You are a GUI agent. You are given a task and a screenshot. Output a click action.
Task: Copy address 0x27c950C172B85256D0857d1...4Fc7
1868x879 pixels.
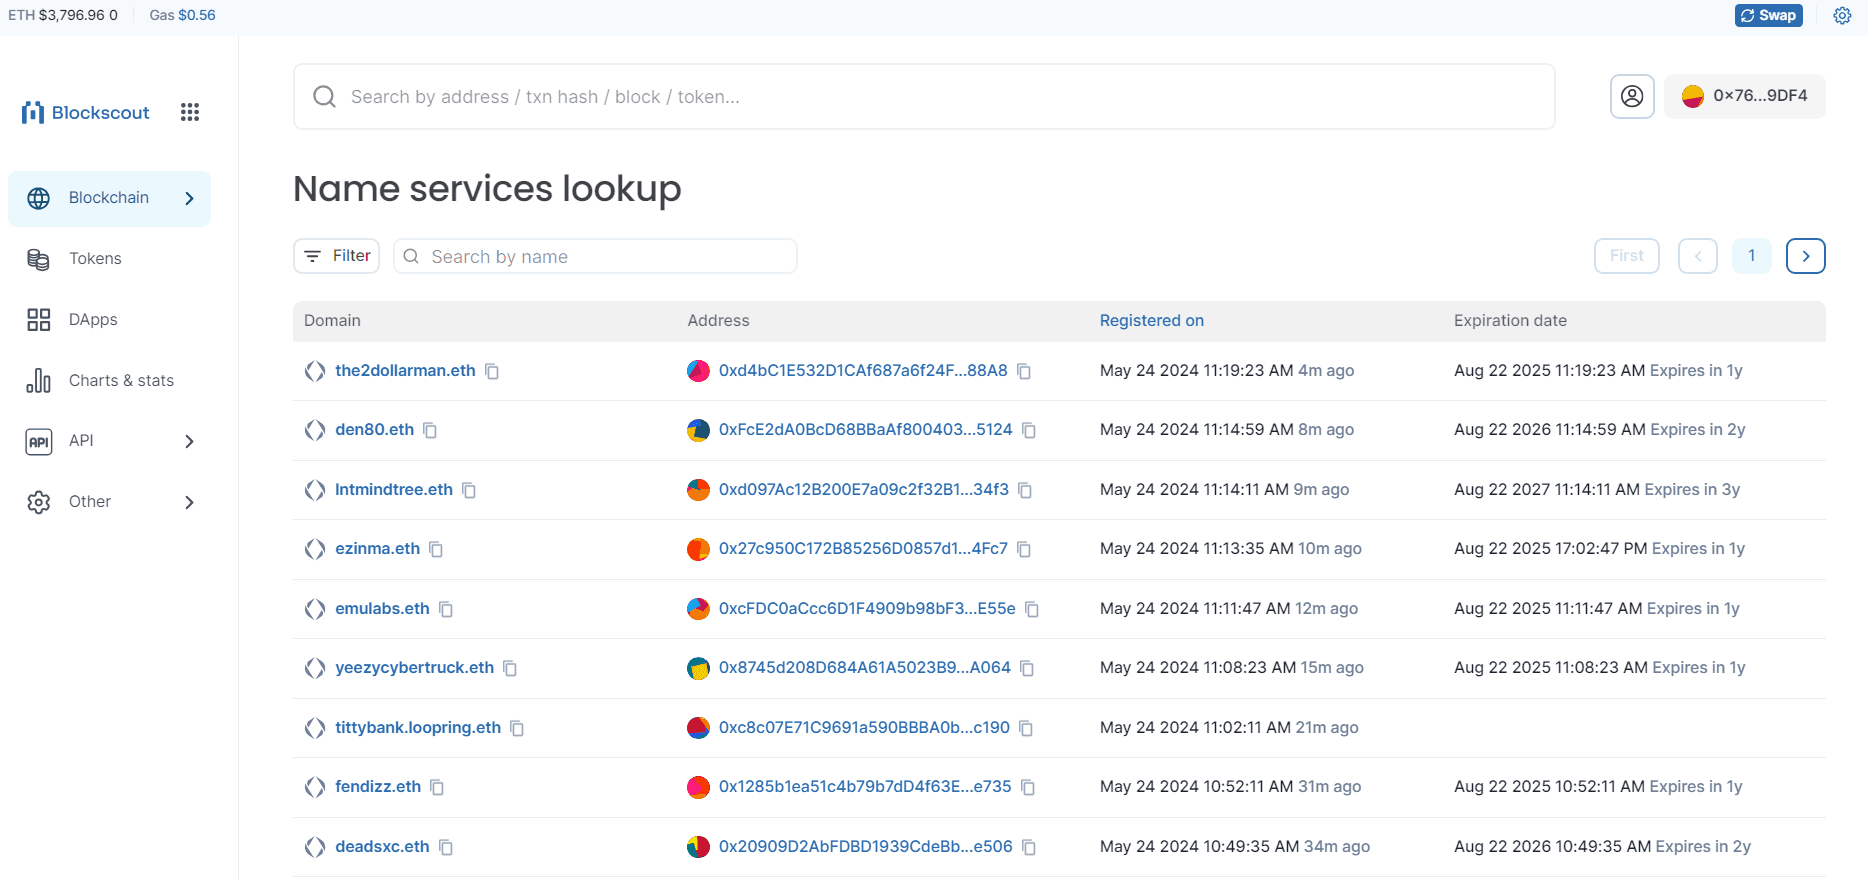pos(1024,549)
